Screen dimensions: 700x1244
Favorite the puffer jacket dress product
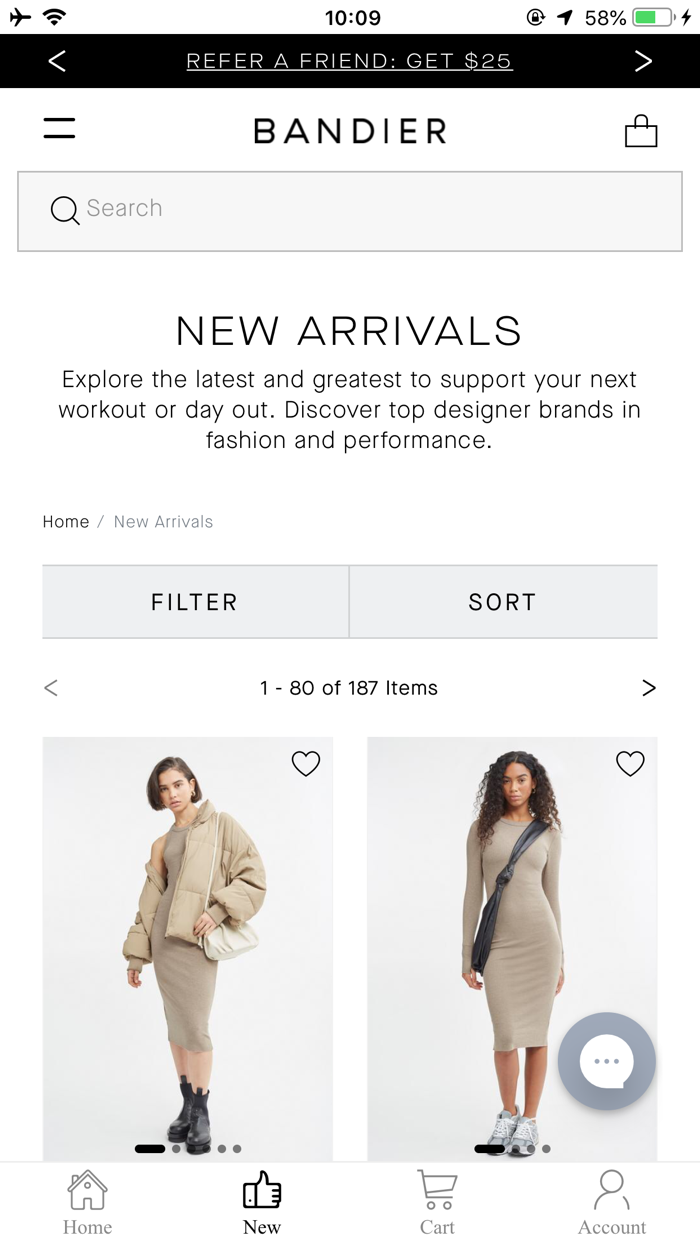[x=306, y=764]
